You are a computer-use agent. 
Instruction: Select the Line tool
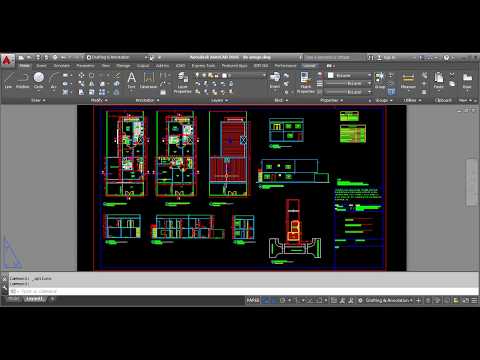point(8,80)
